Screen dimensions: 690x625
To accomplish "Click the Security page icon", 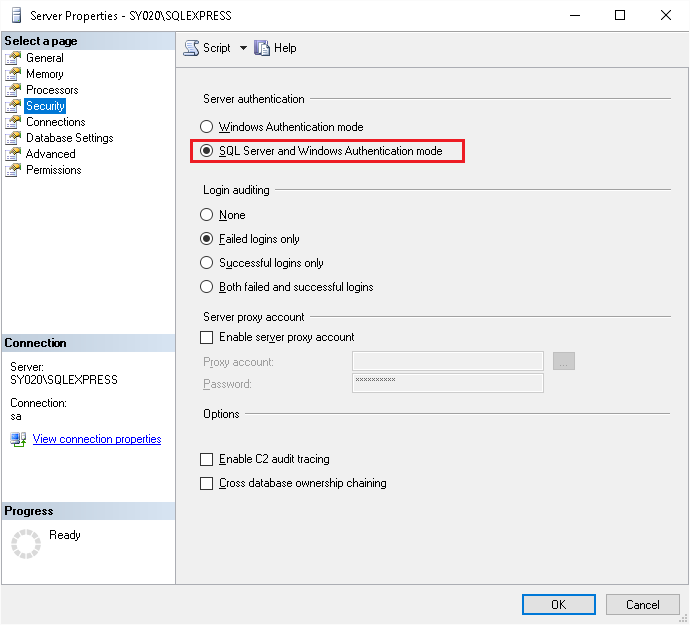I will point(13,106).
